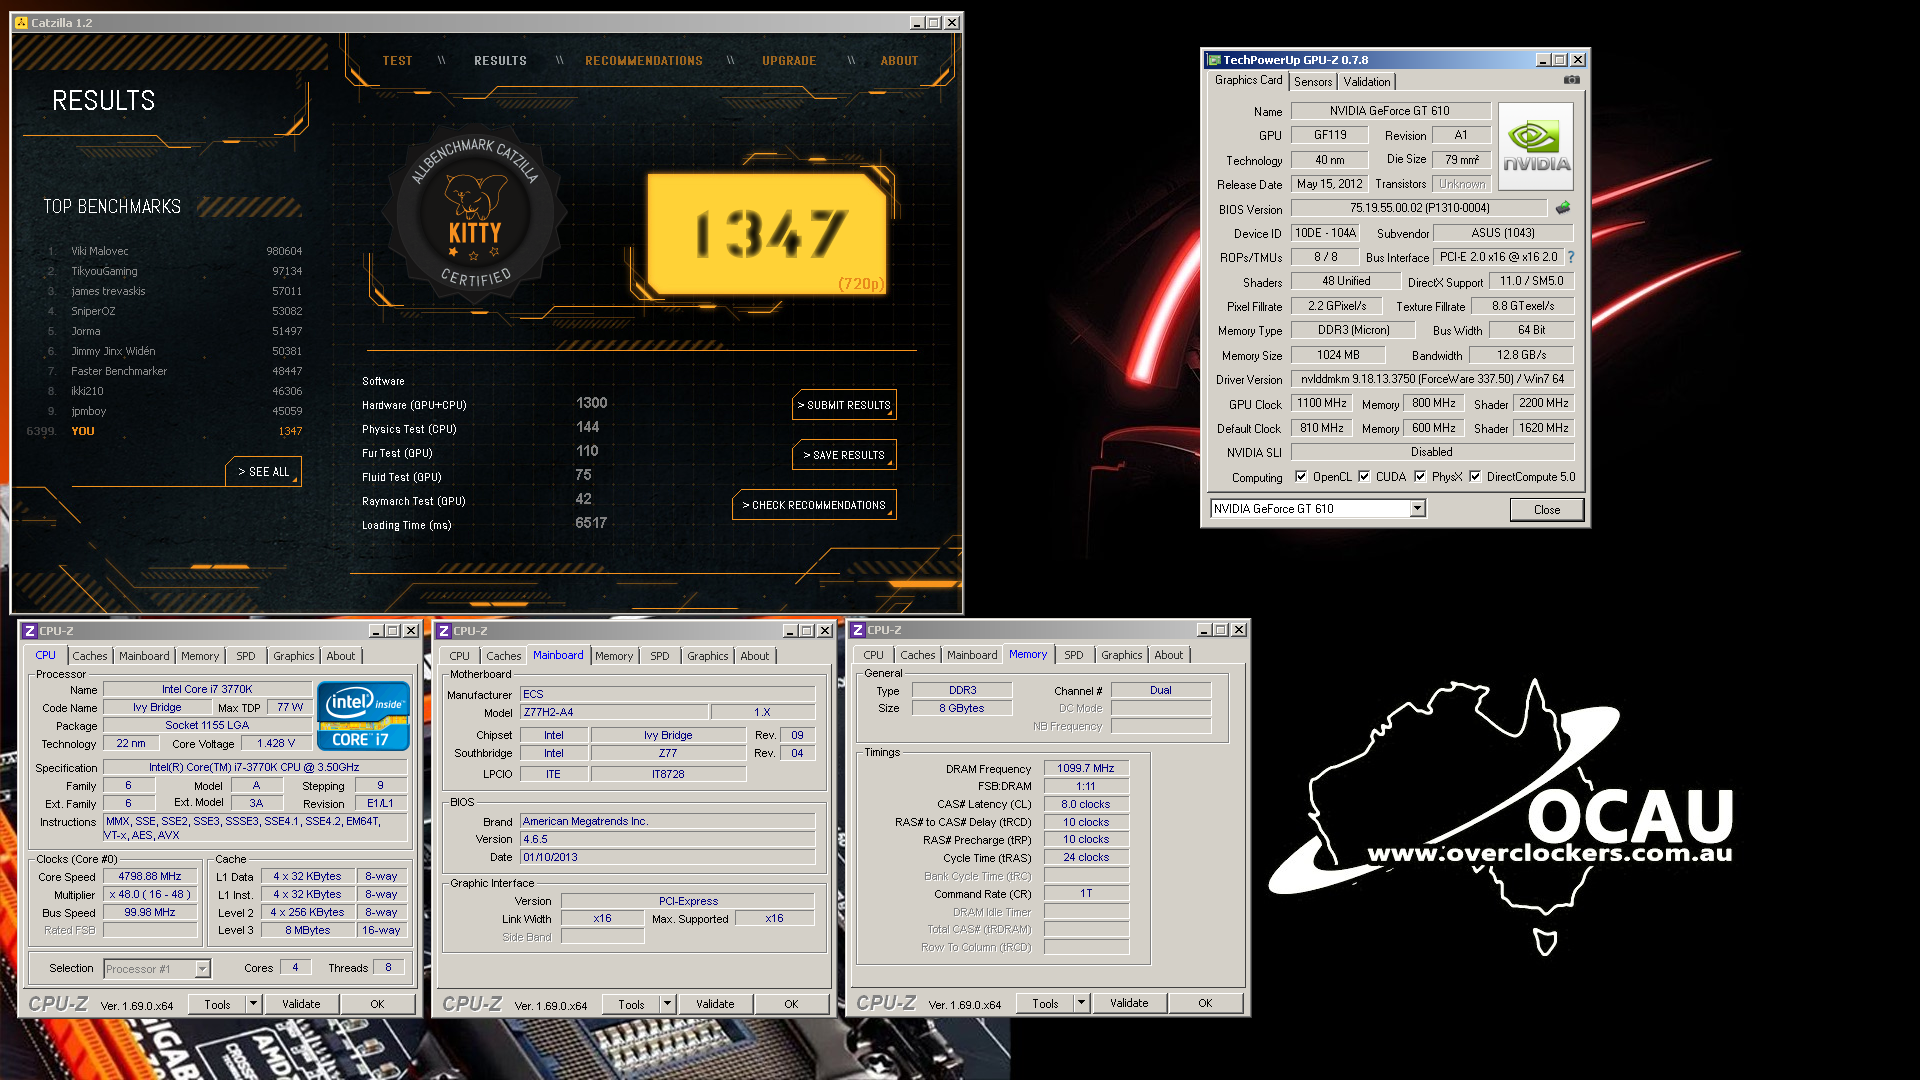The height and width of the screenshot is (1080, 1920).
Task: Open Memory tab in CPU-Z CPU window
Action: tap(200, 656)
